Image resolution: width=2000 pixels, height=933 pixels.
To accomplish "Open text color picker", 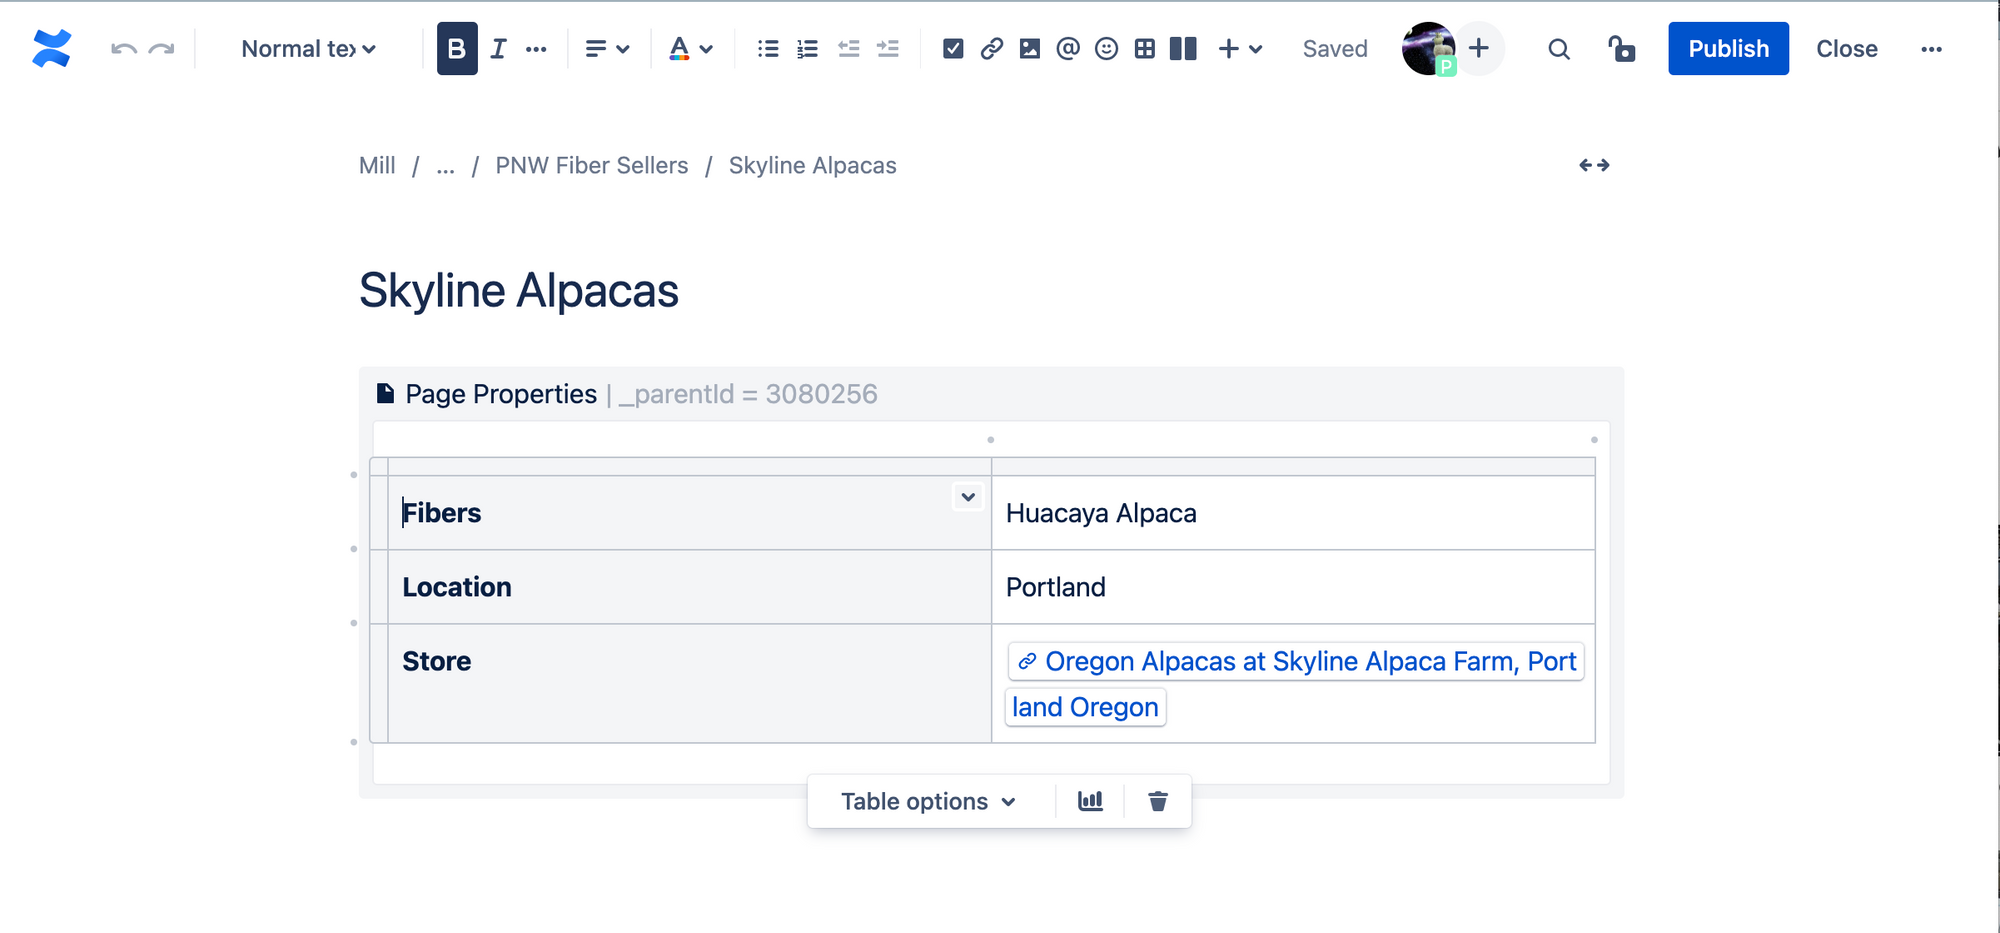I will pos(690,49).
